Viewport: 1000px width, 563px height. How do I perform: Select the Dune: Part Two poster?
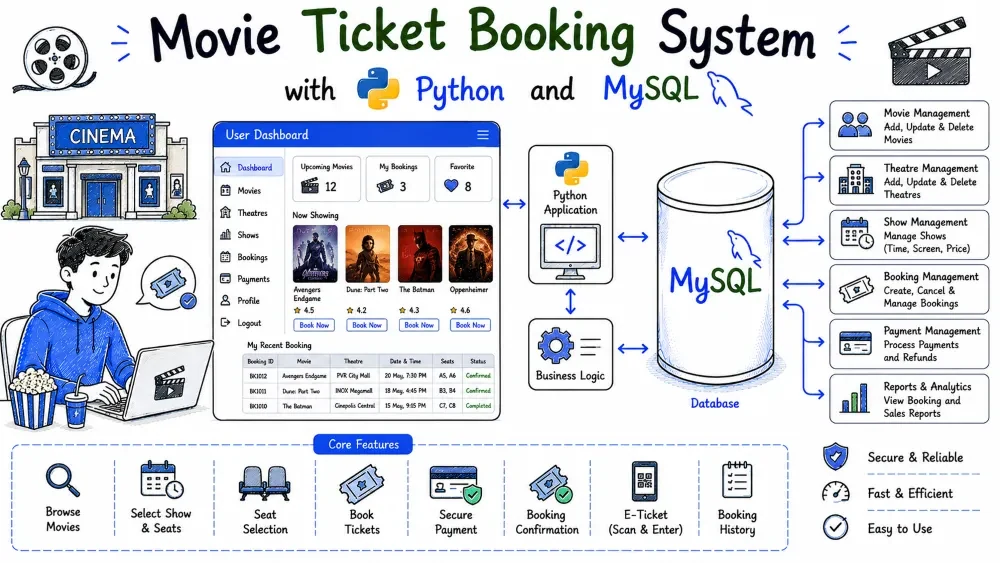point(367,254)
